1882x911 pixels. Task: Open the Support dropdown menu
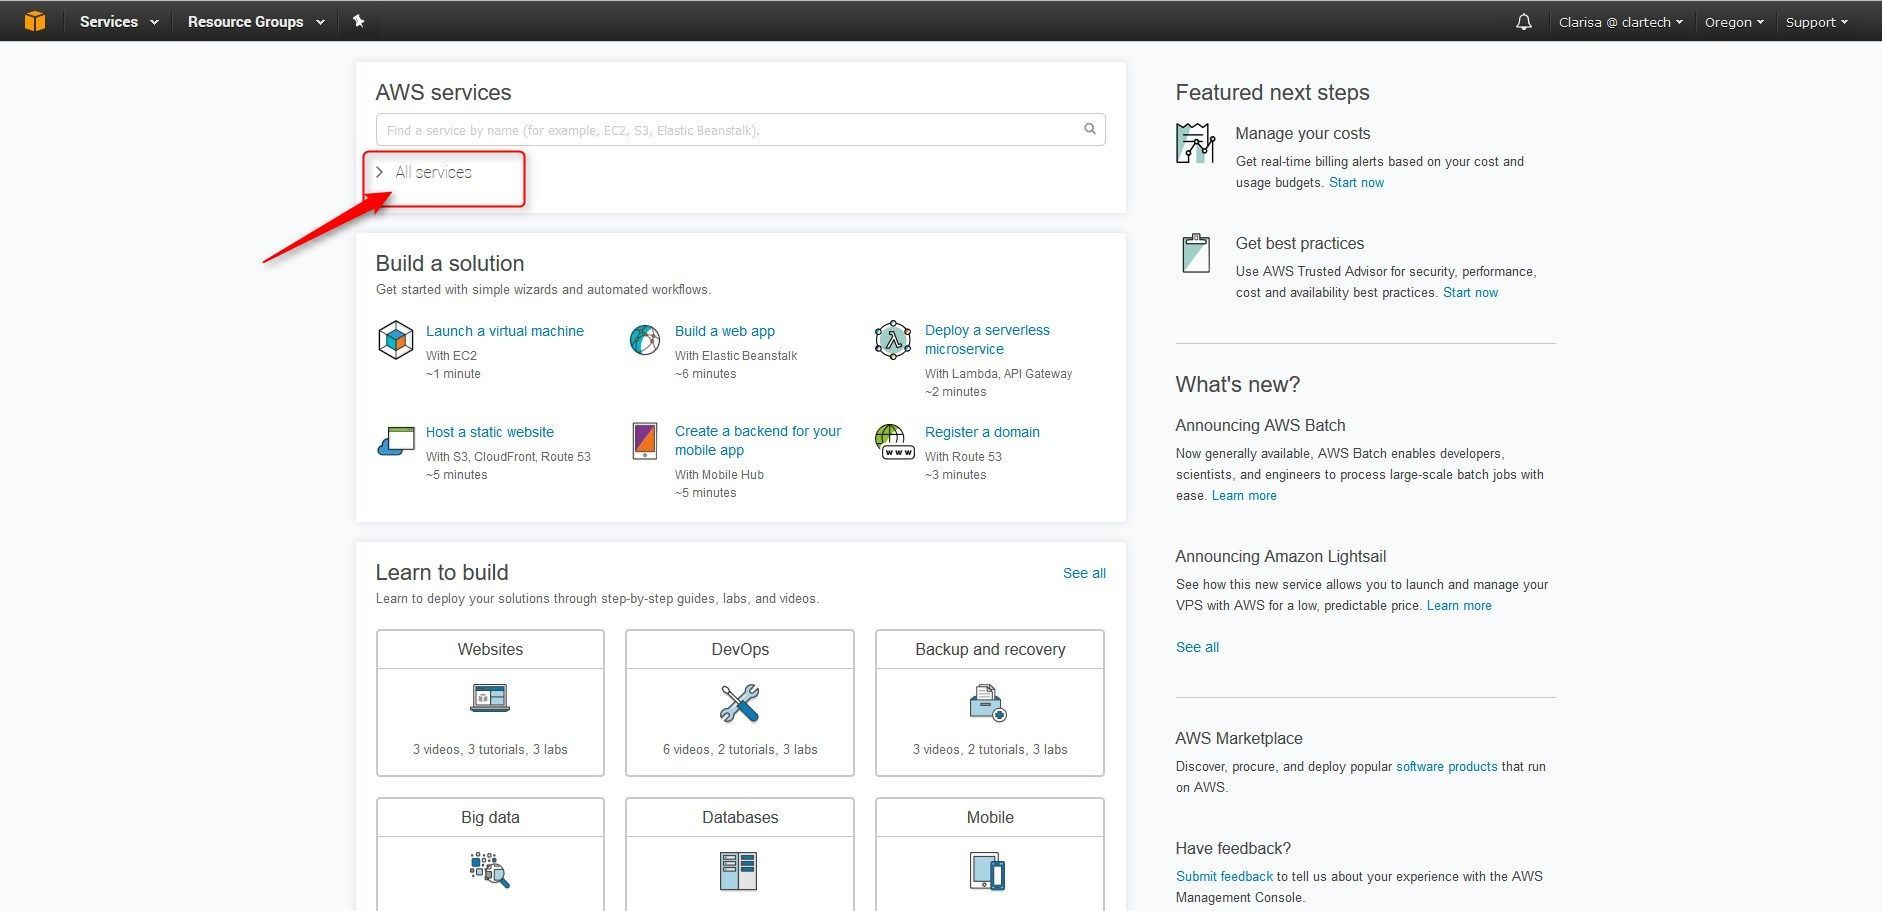(x=1816, y=22)
